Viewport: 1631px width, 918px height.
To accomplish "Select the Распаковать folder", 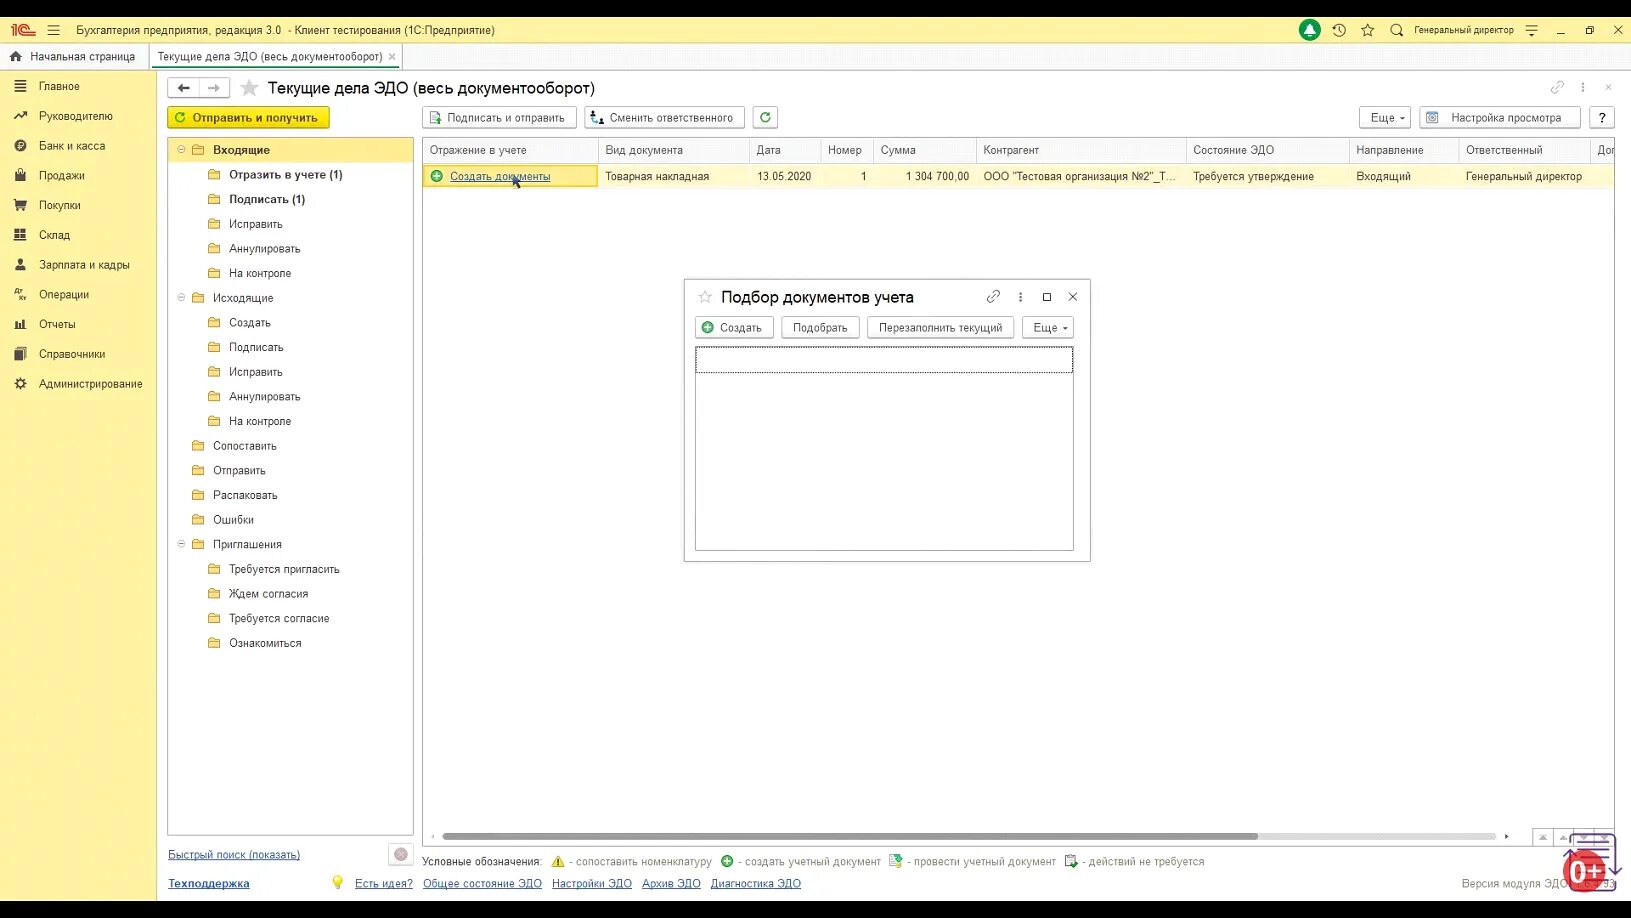I will click(x=245, y=495).
